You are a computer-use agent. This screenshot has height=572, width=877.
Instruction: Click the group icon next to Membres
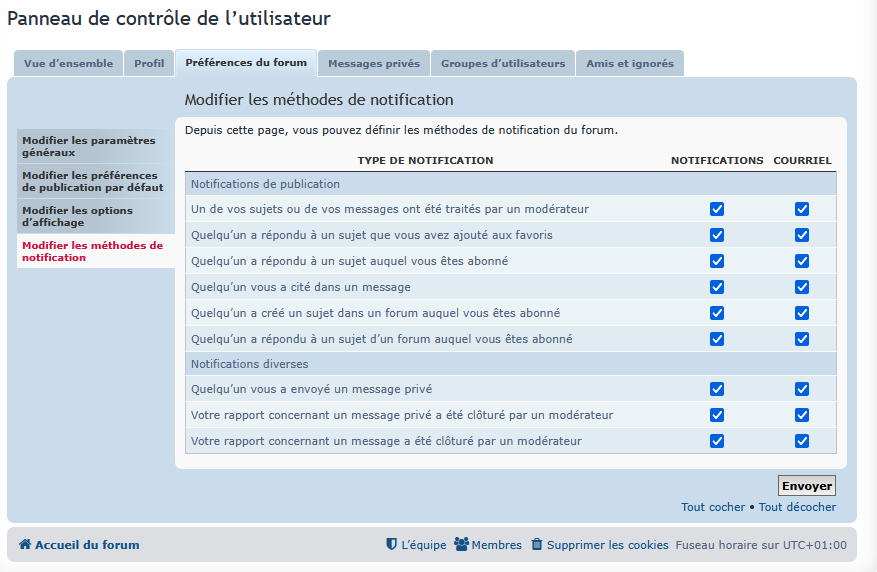click(x=461, y=544)
